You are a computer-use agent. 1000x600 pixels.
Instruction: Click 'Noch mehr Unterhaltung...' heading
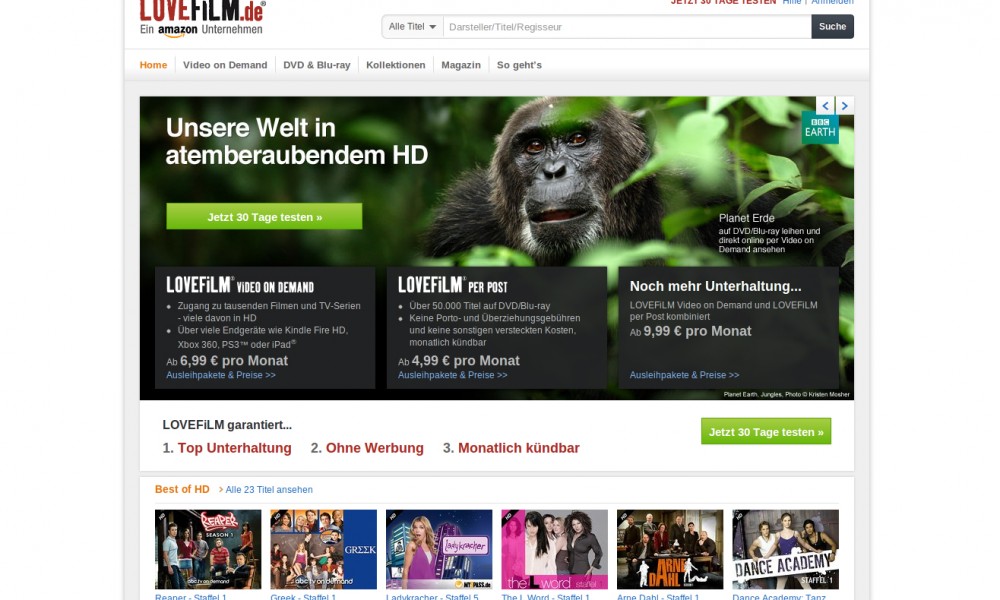(716, 286)
